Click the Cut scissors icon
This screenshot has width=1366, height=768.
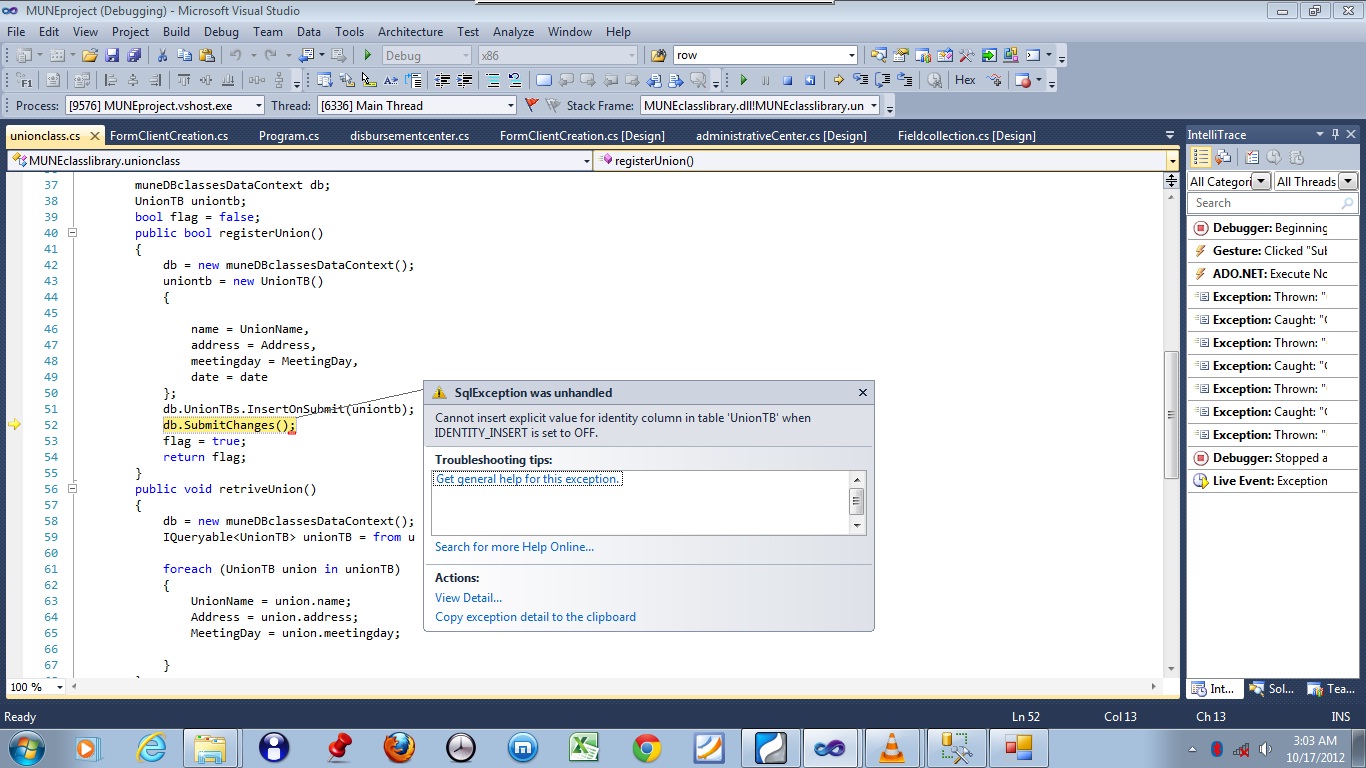click(x=162, y=56)
